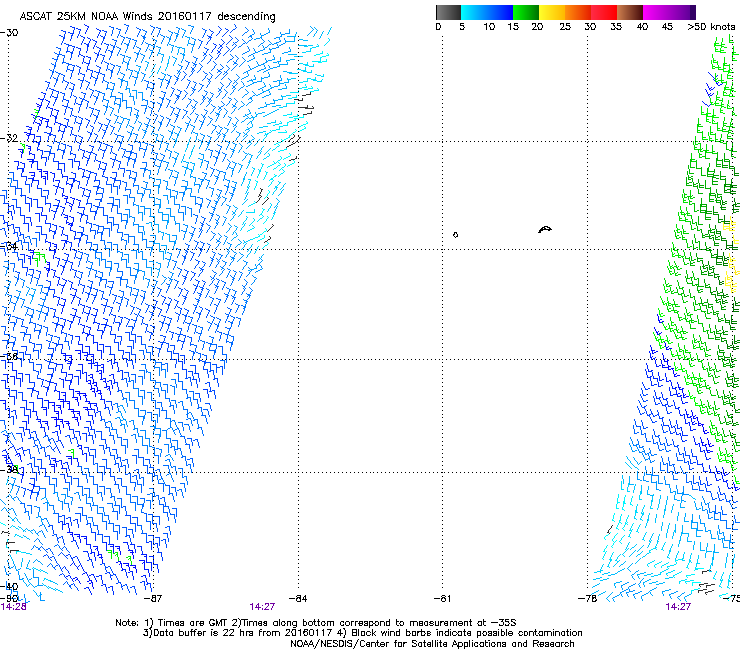This screenshot has height=650, width=740.
Task: Click the "-81" longitude axis label
Action: tap(442, 599)
